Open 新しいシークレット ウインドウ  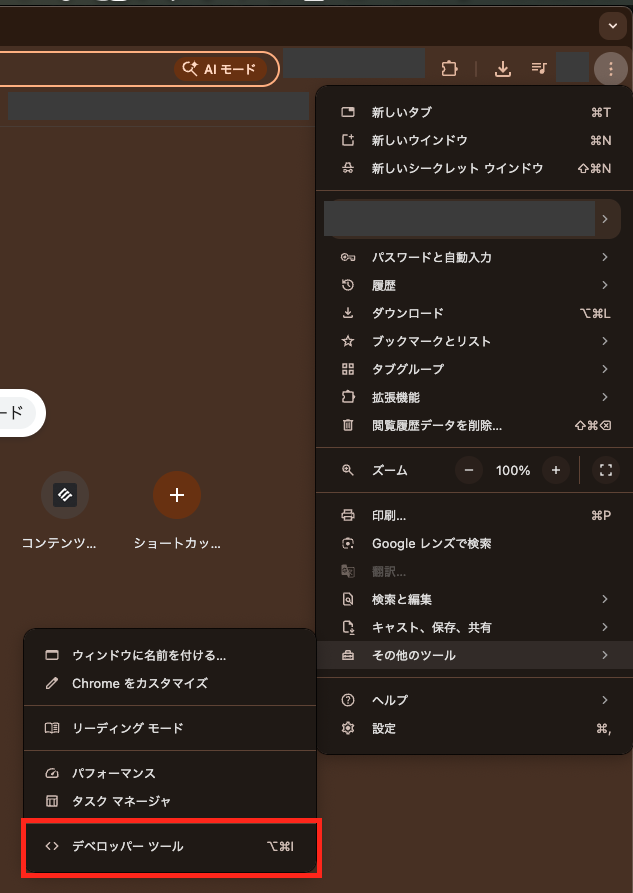[475, 168]
